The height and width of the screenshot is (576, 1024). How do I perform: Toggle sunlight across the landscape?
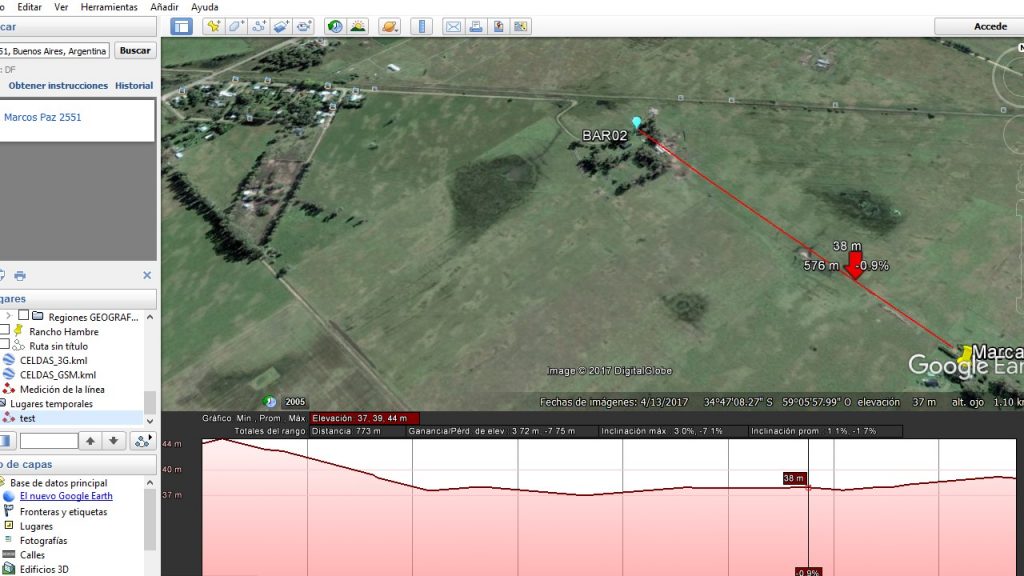click(x=358, y=26)
